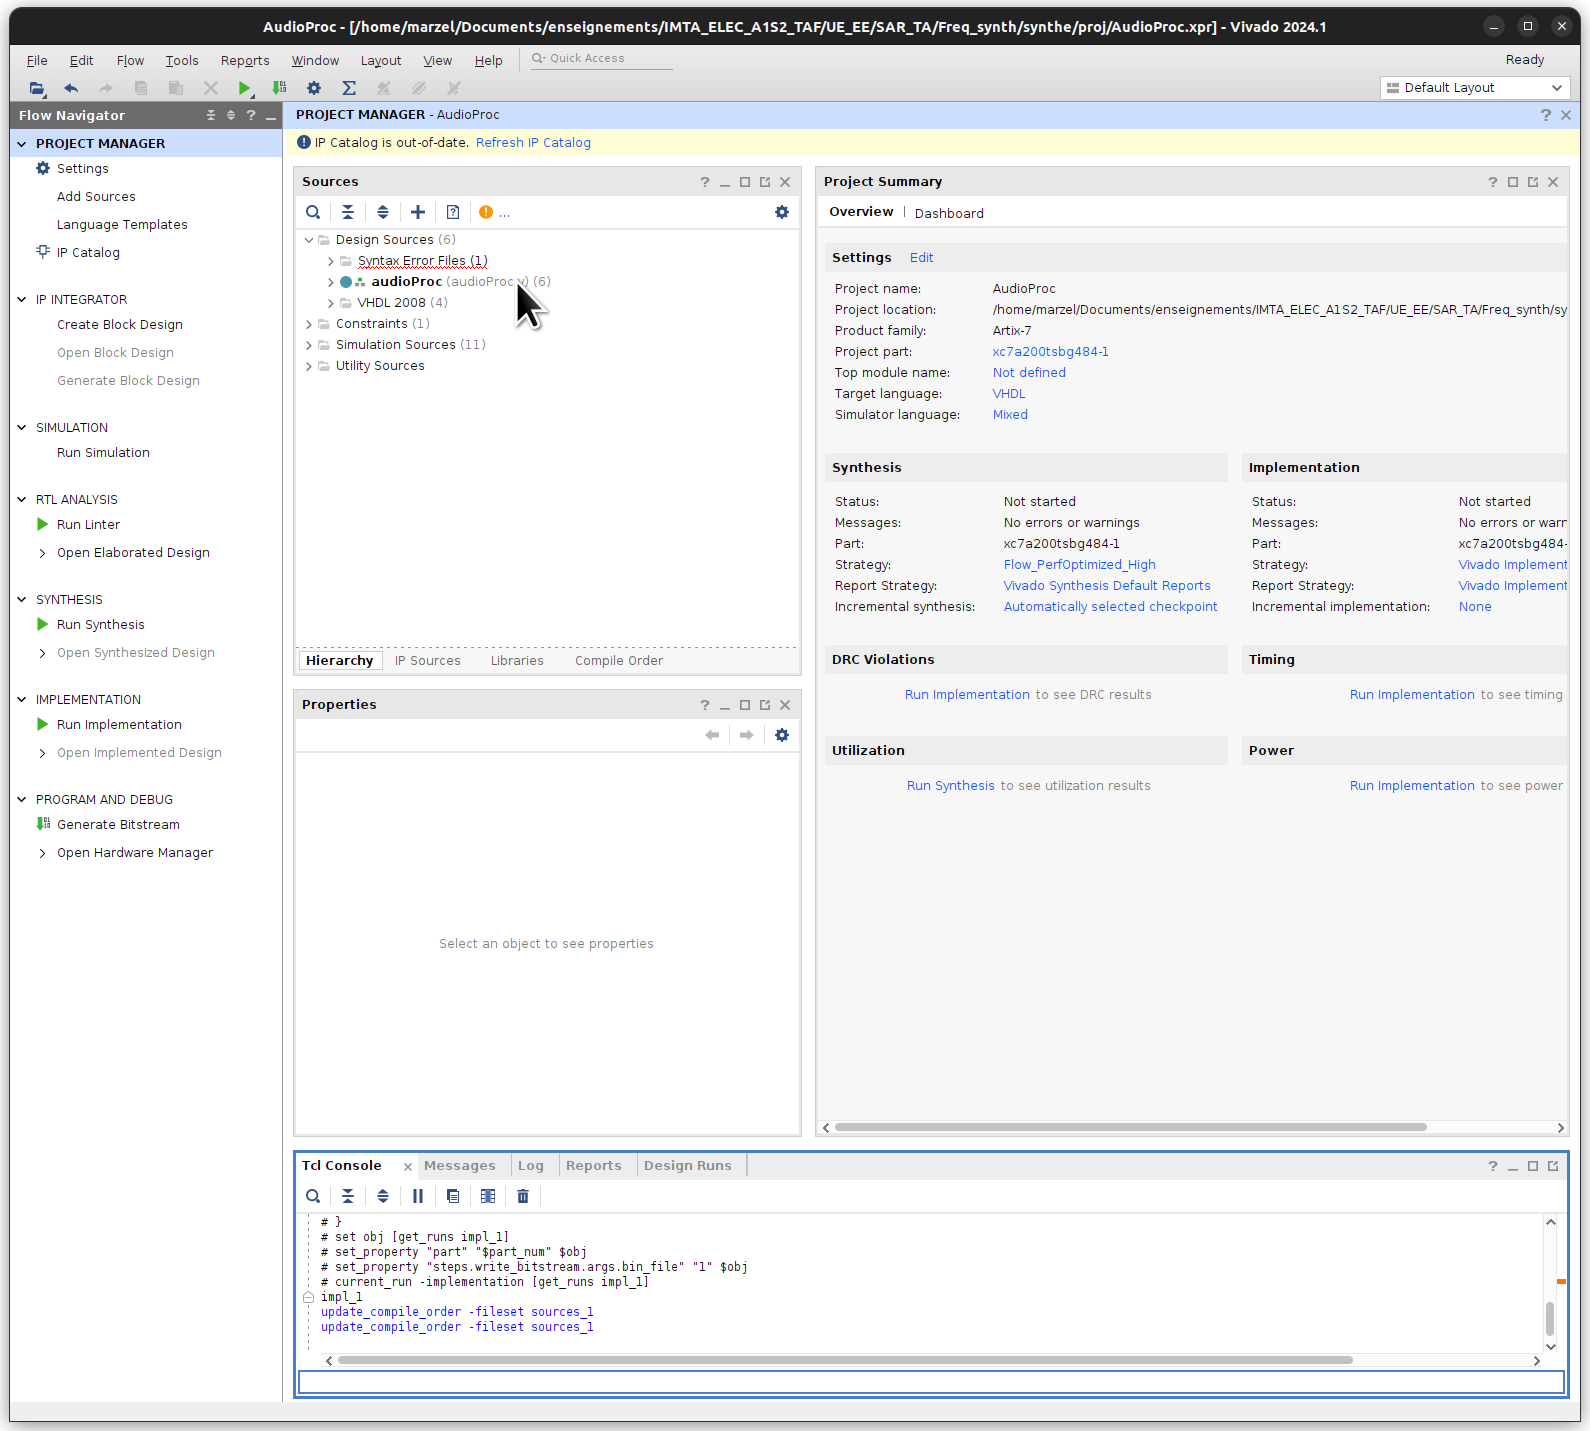Click Not defined top module link
Image resolution: width=1590 pixels, height=1431 pixels.
pyautogui.click(x=1029, y=373)
